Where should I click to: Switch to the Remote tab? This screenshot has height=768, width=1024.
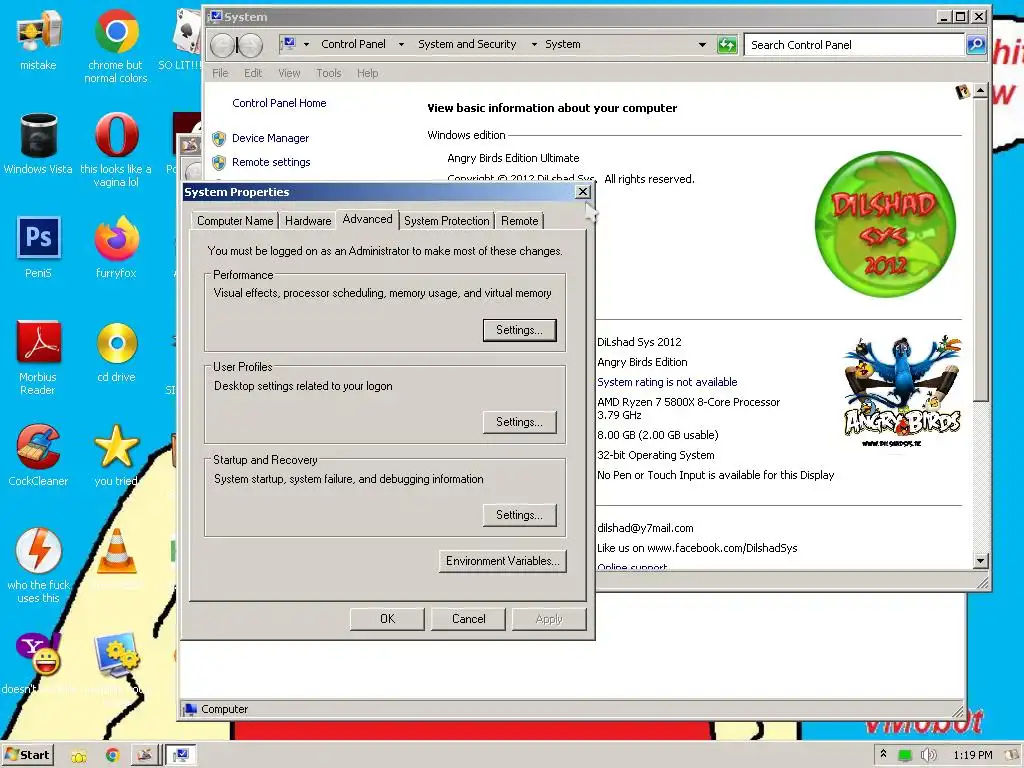pyautogui.click(x=520, y=221)
